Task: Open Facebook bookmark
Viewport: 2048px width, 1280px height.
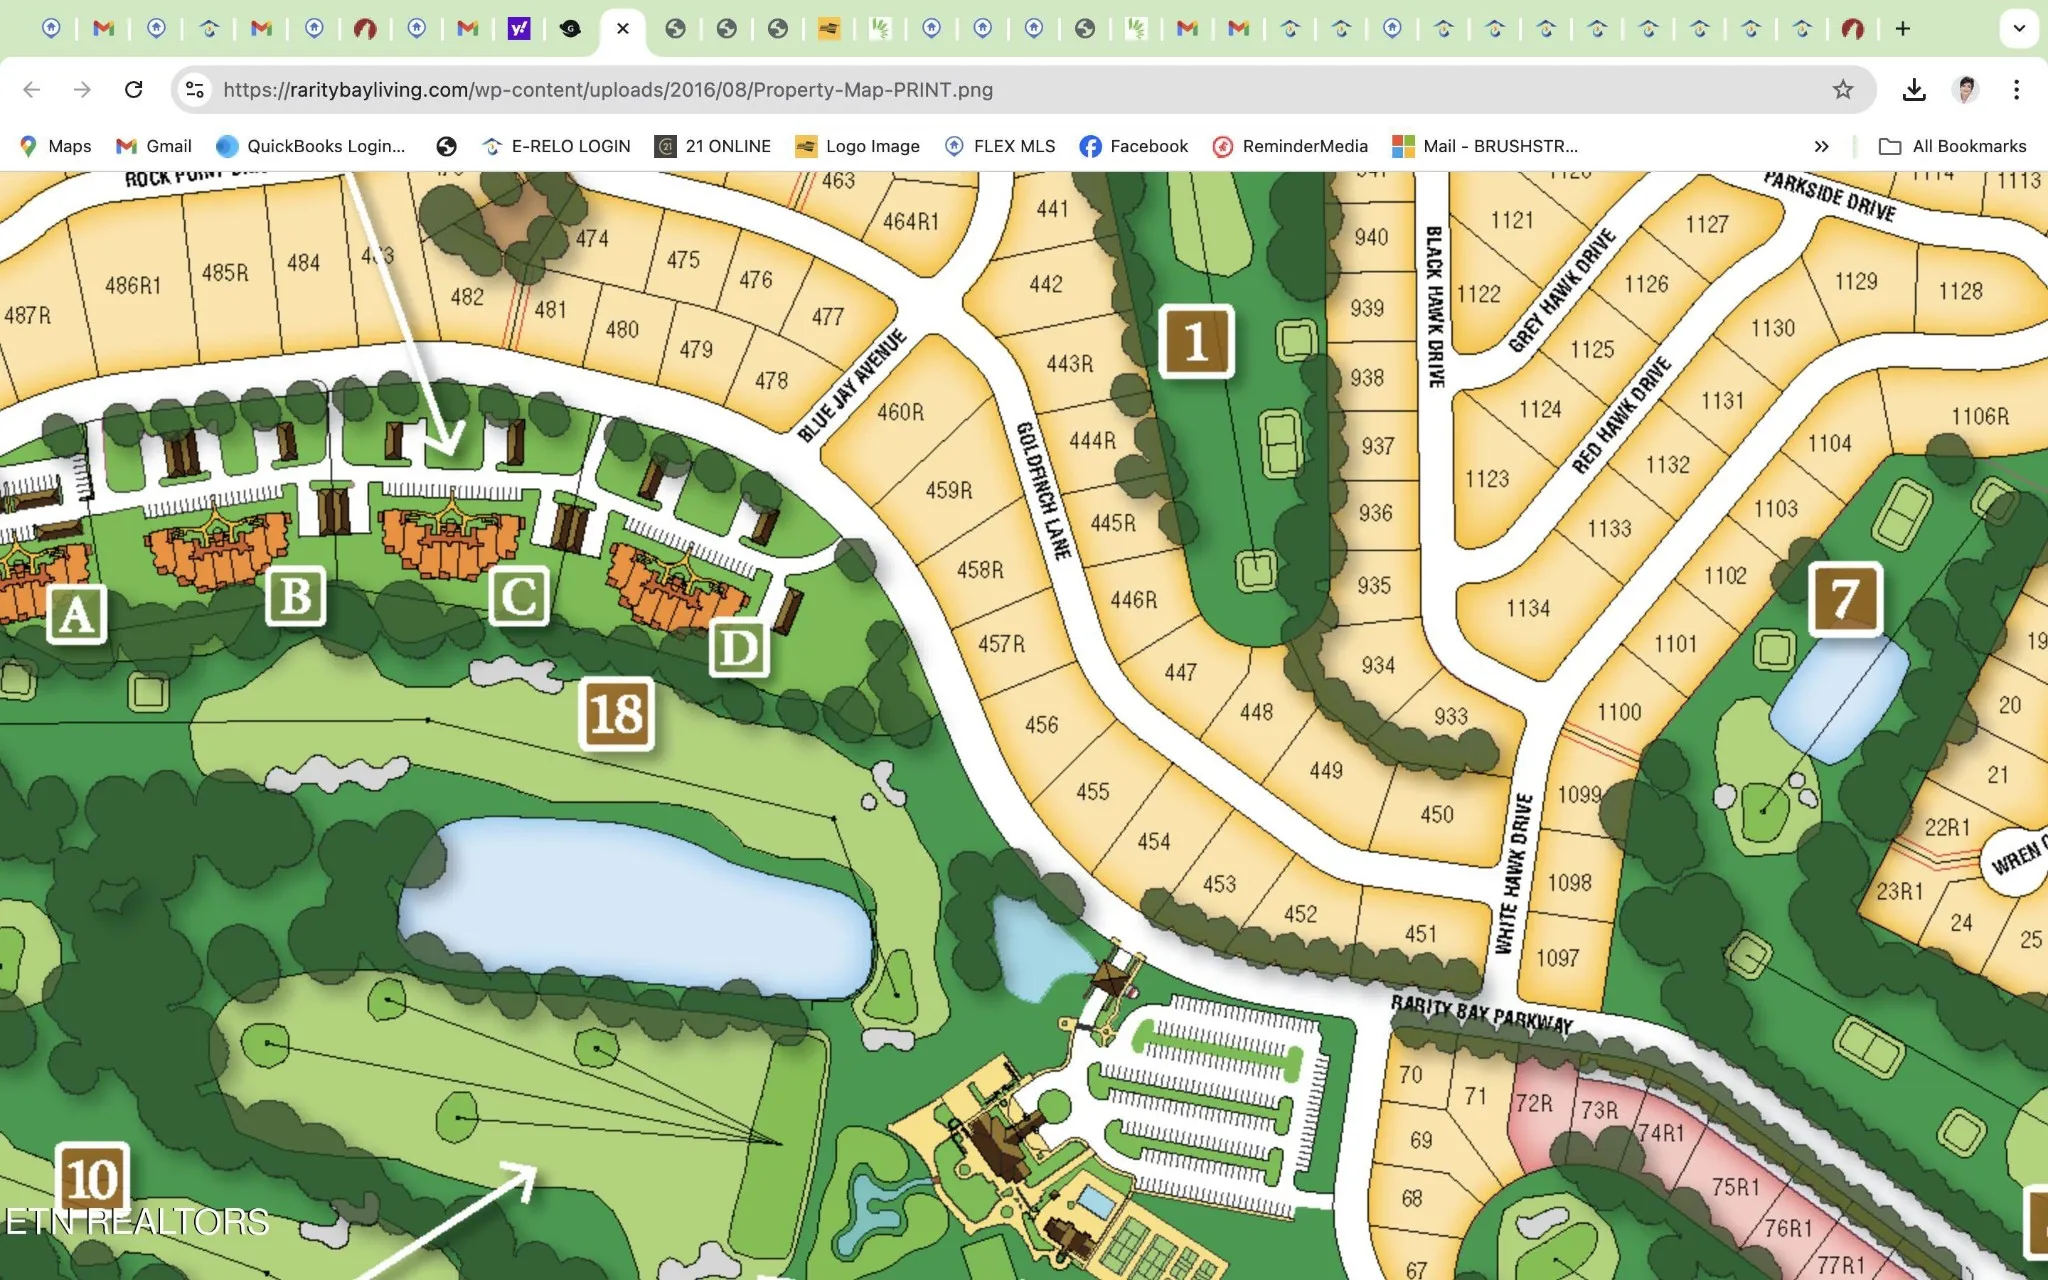Action: tap(1133, 146)
